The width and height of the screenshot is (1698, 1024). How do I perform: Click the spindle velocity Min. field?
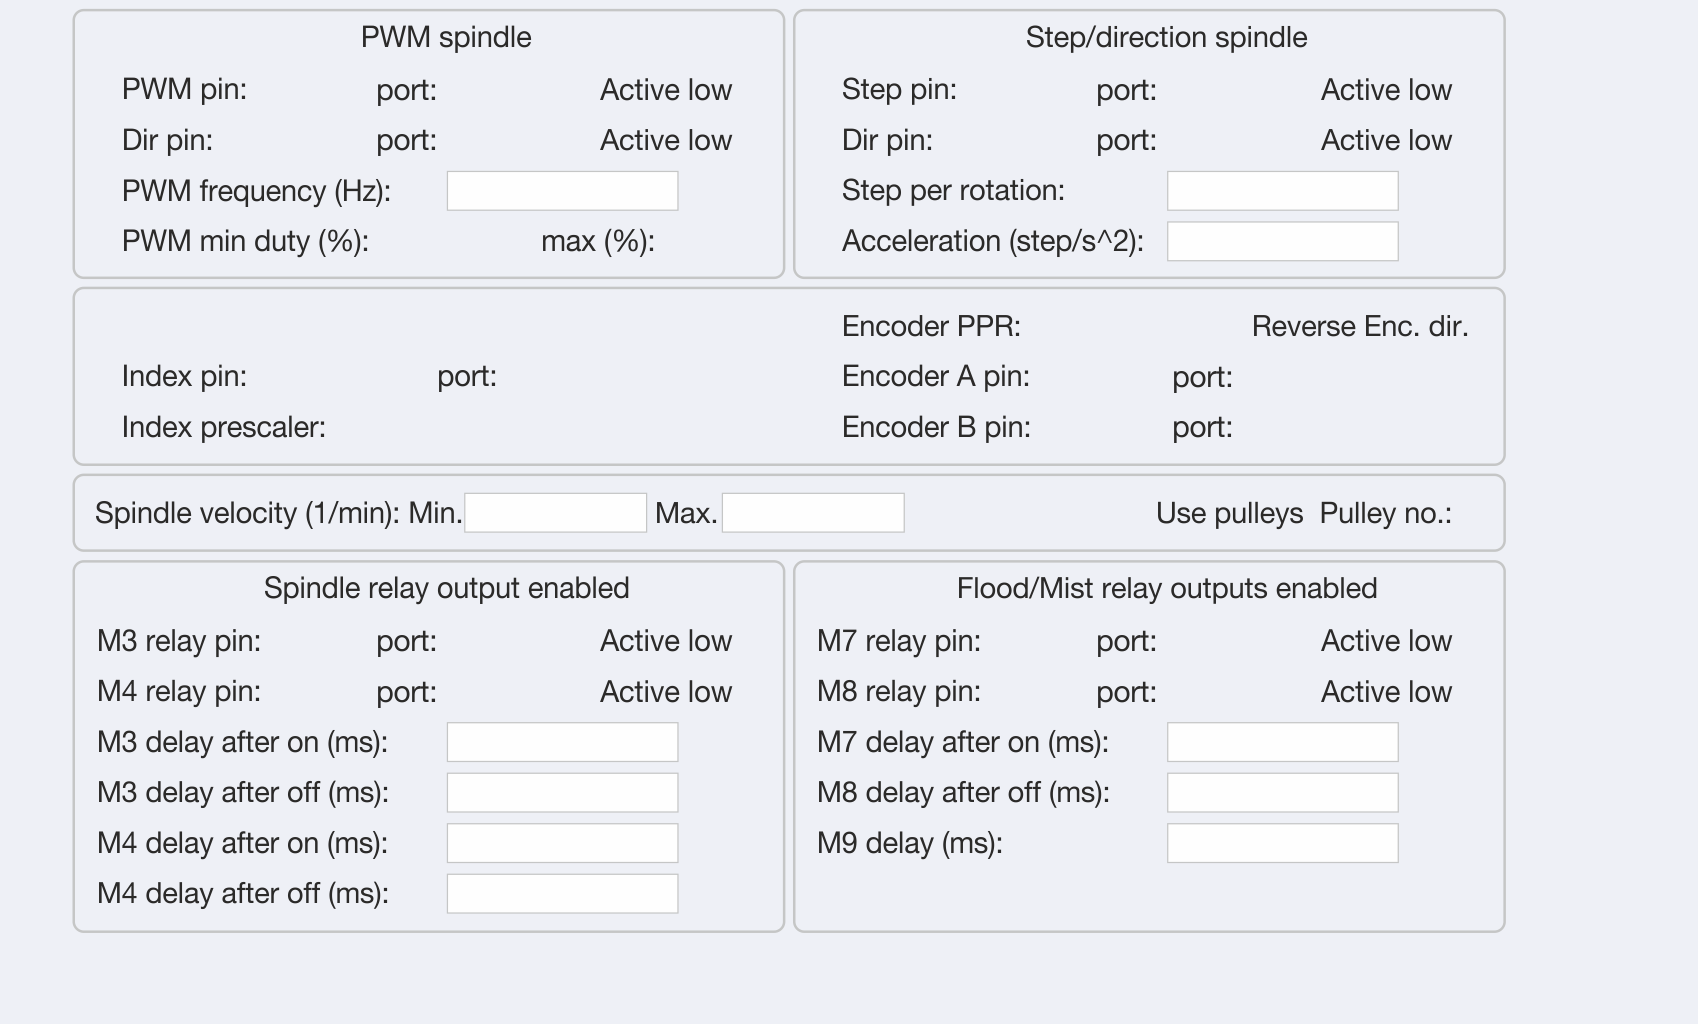pyautogui.click(x=555, y=513)
